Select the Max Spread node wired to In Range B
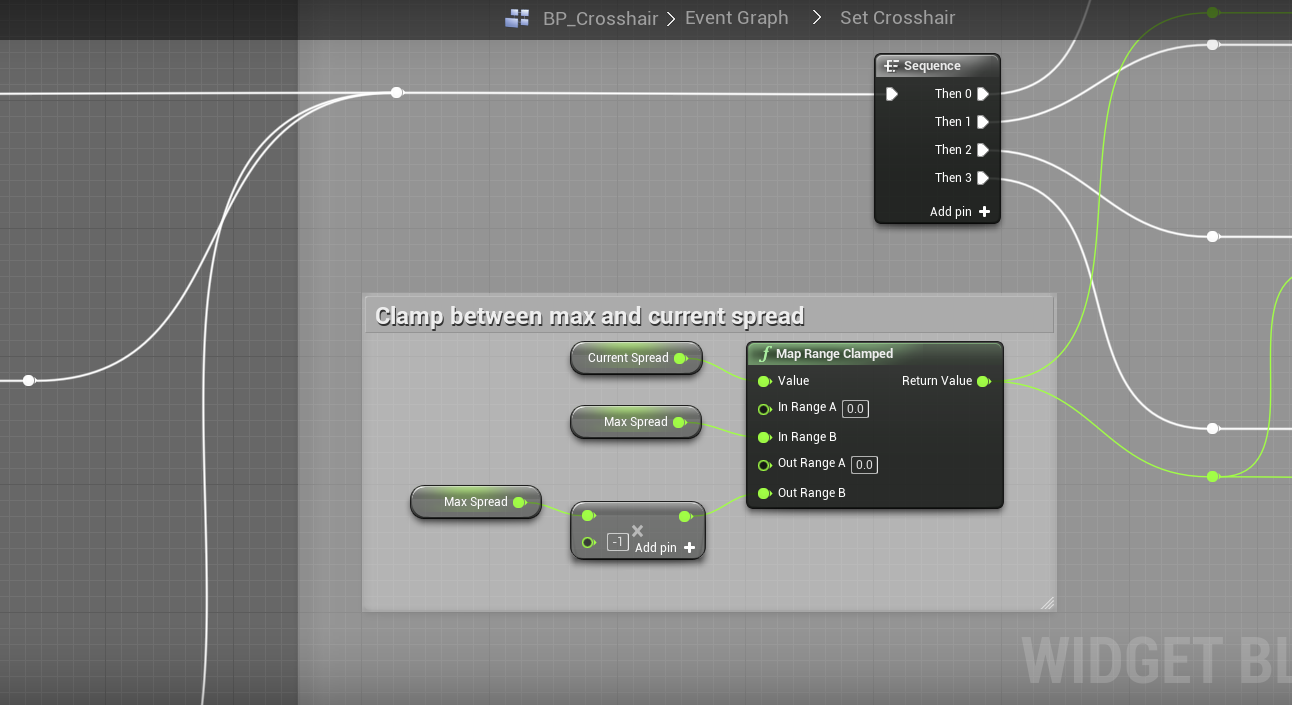The image size is (1292, 705). coord(636,422)
